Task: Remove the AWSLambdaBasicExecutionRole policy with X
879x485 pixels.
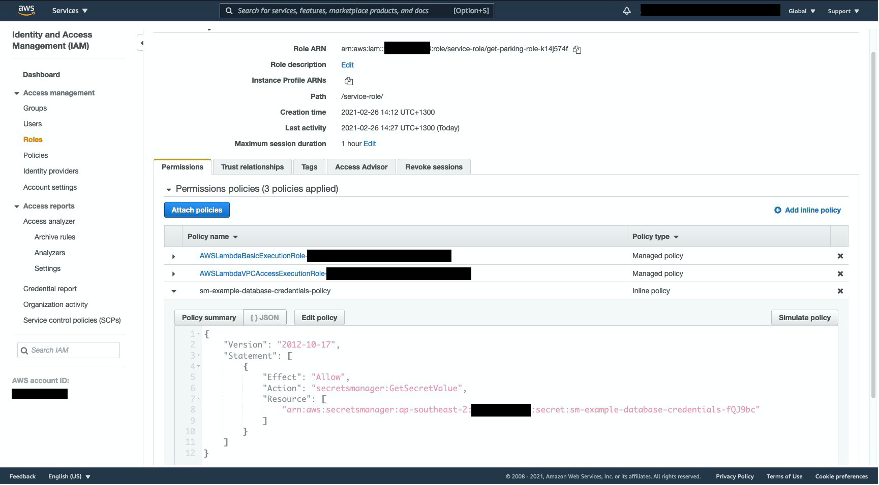Action: coord(840,257)
